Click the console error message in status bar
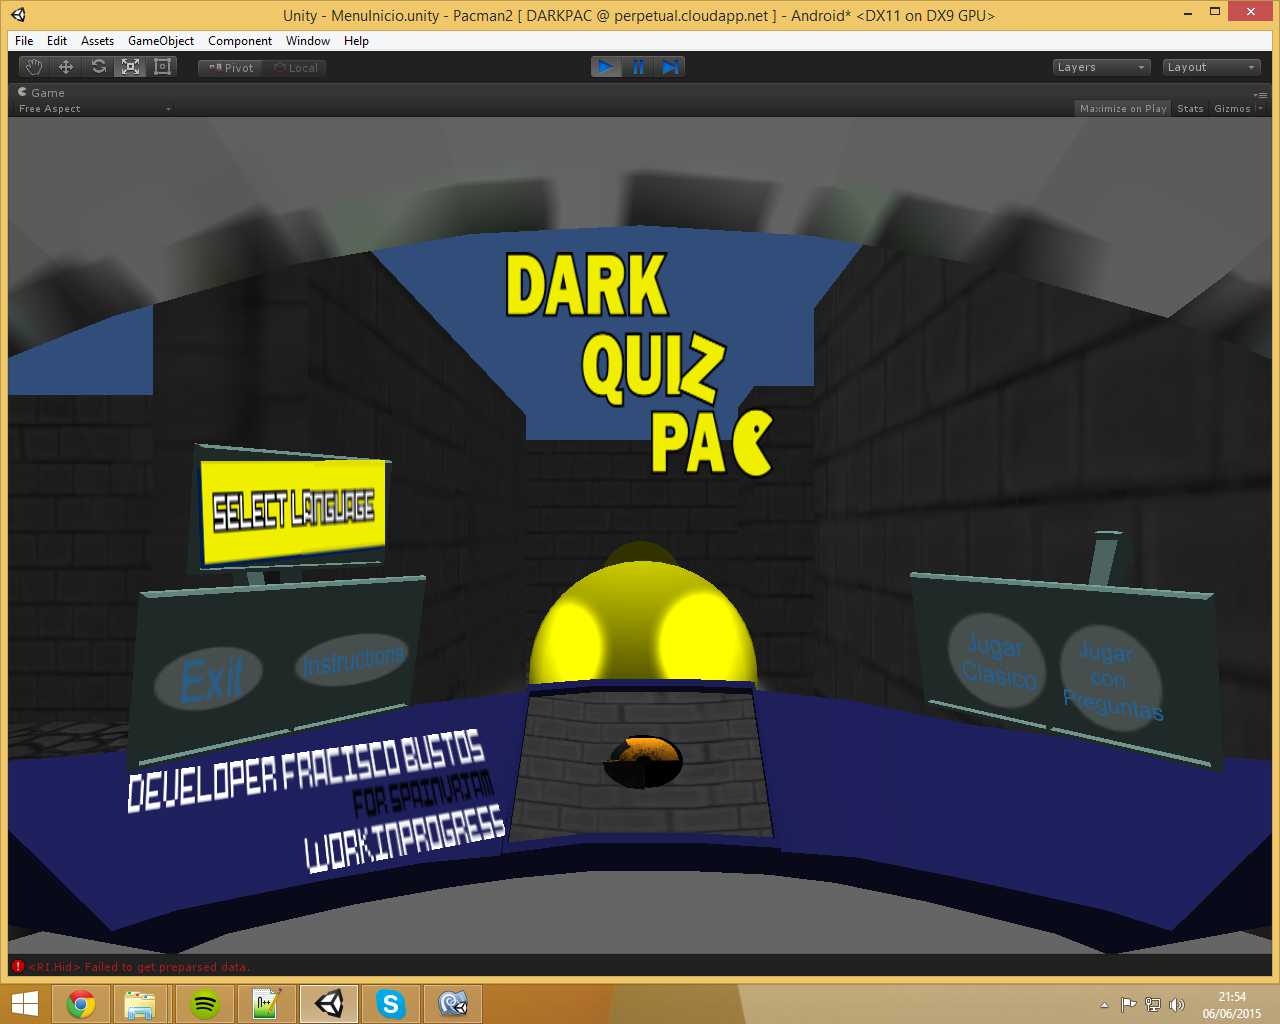Image resolution: width=1280 pixels, height=1024 pixels. pos(139,967)
